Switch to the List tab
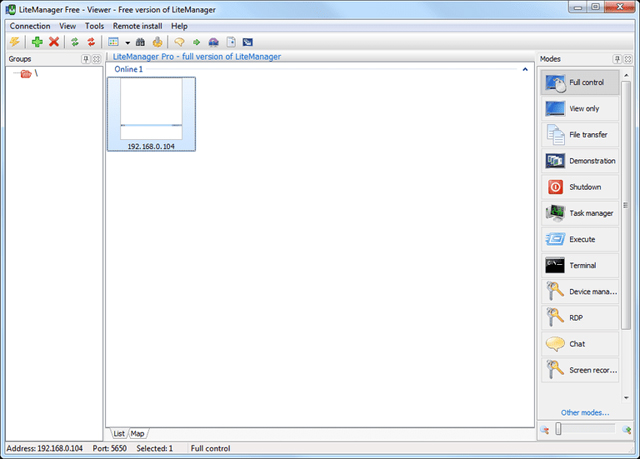Screen dimensions: 640x459 pyautogui.click(x=119, y=433)
